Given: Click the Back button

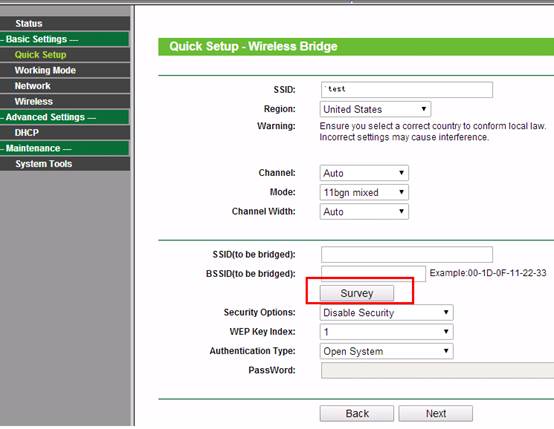Looking at the screenshot, I should coord(356,413).
